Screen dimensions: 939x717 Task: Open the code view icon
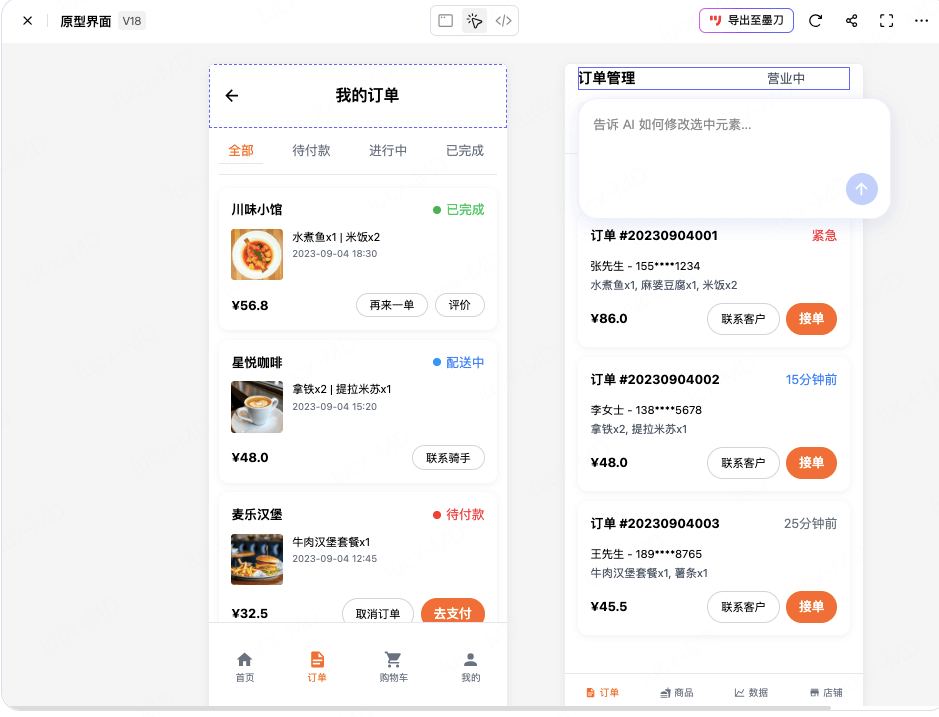pos(504,21)
